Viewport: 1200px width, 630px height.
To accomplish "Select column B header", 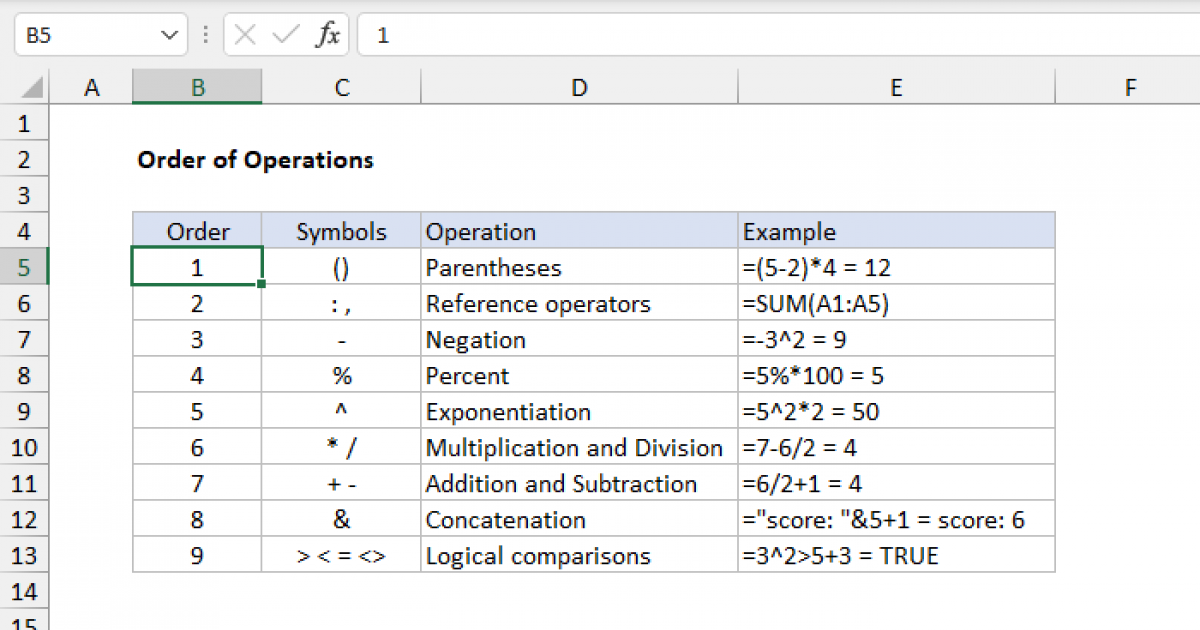I will [x=197, y=88].
